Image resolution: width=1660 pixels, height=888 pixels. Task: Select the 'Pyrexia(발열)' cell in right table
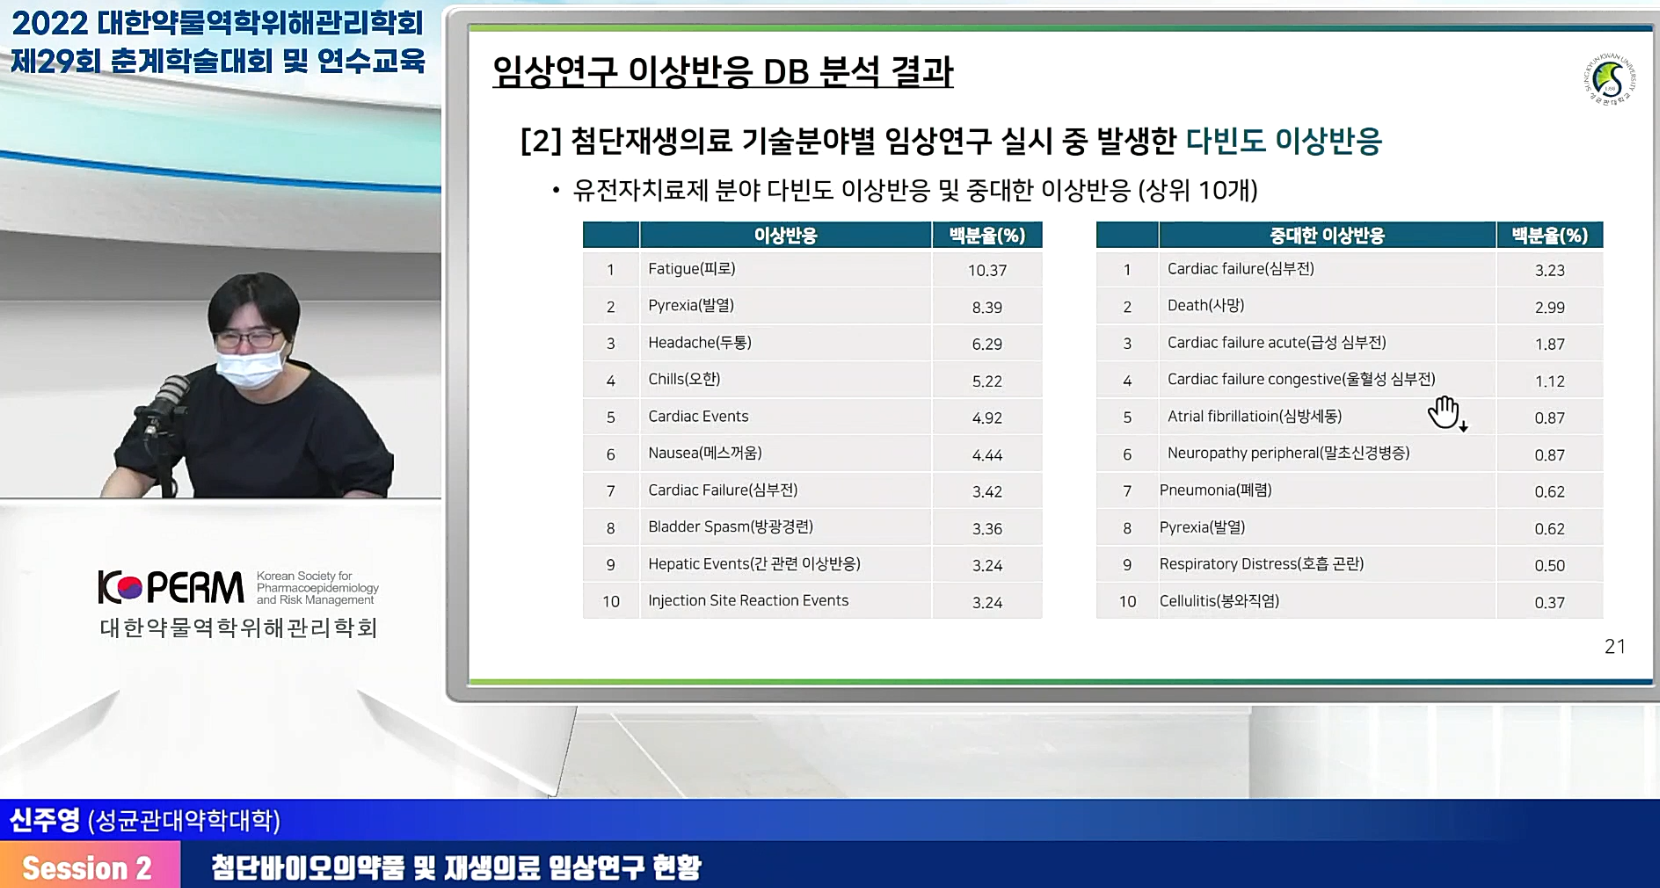coord(1327,528)
